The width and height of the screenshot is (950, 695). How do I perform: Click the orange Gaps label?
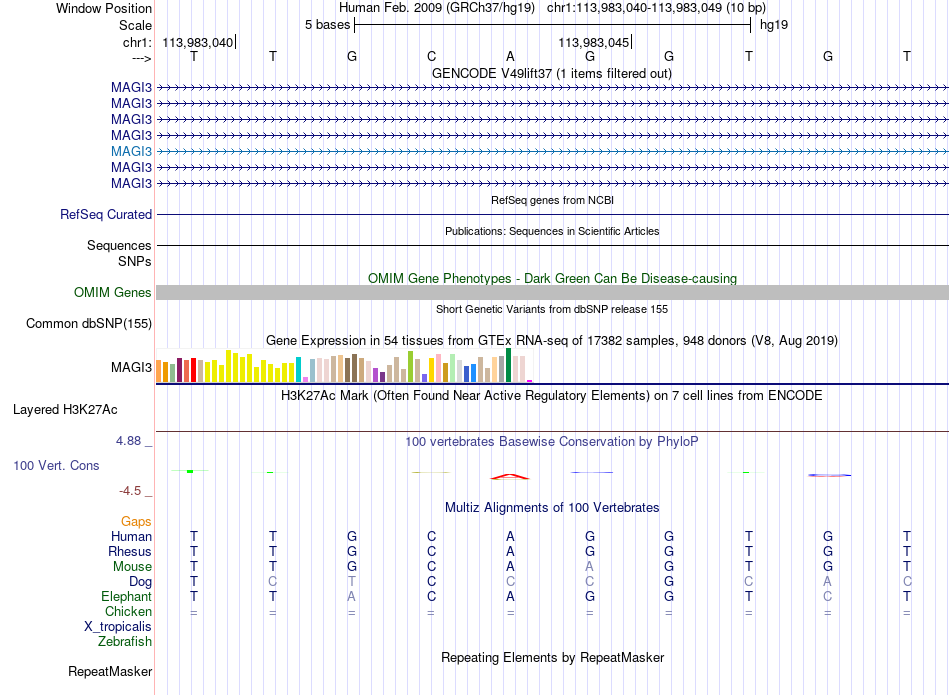coord(136,522)
